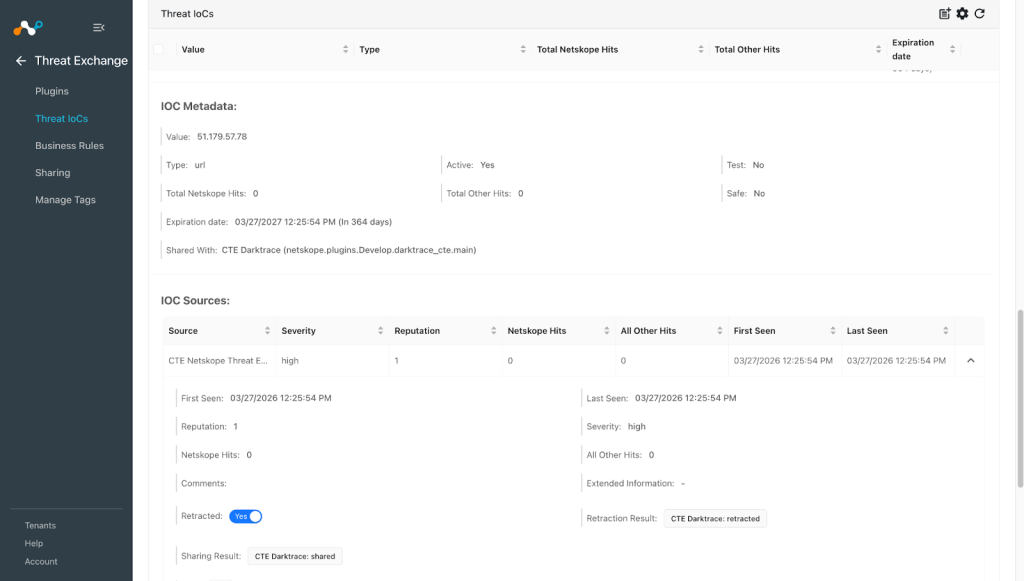
Task: Click the IOC Sources heading
Action: point(195,301)
